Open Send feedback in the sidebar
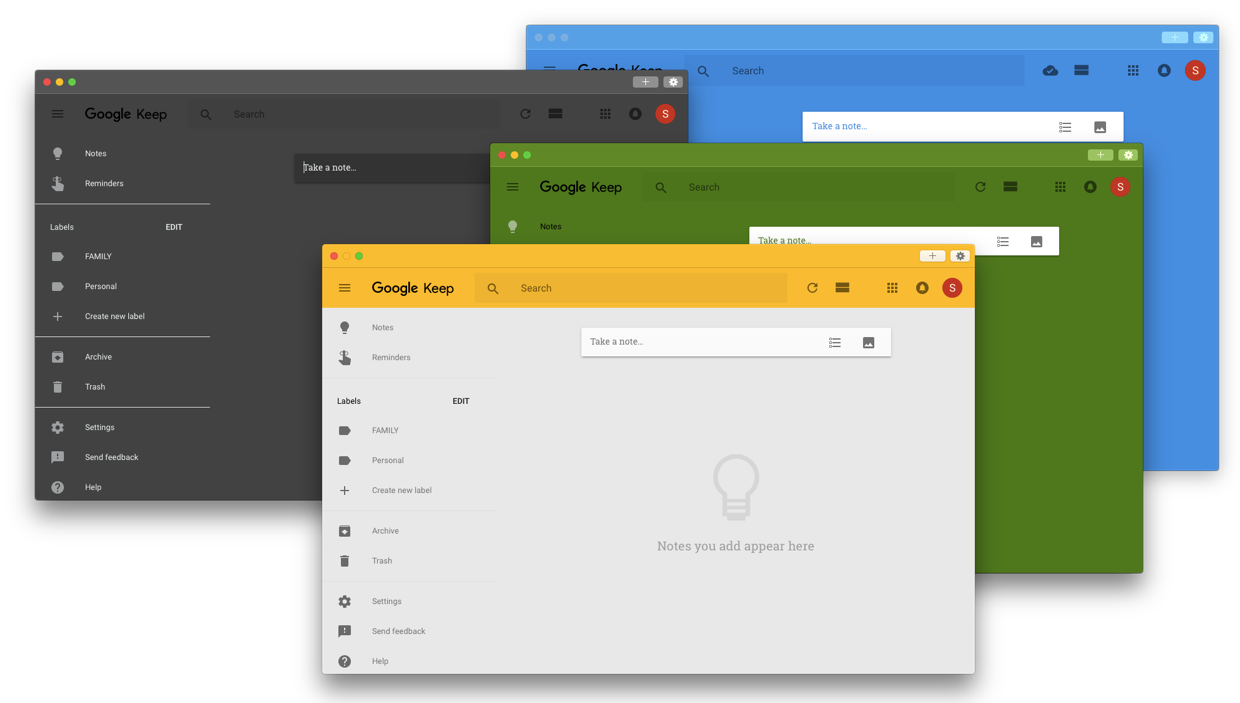This screenshot has width=1240, height=703. pyautogui.click(x=398, y=631)
